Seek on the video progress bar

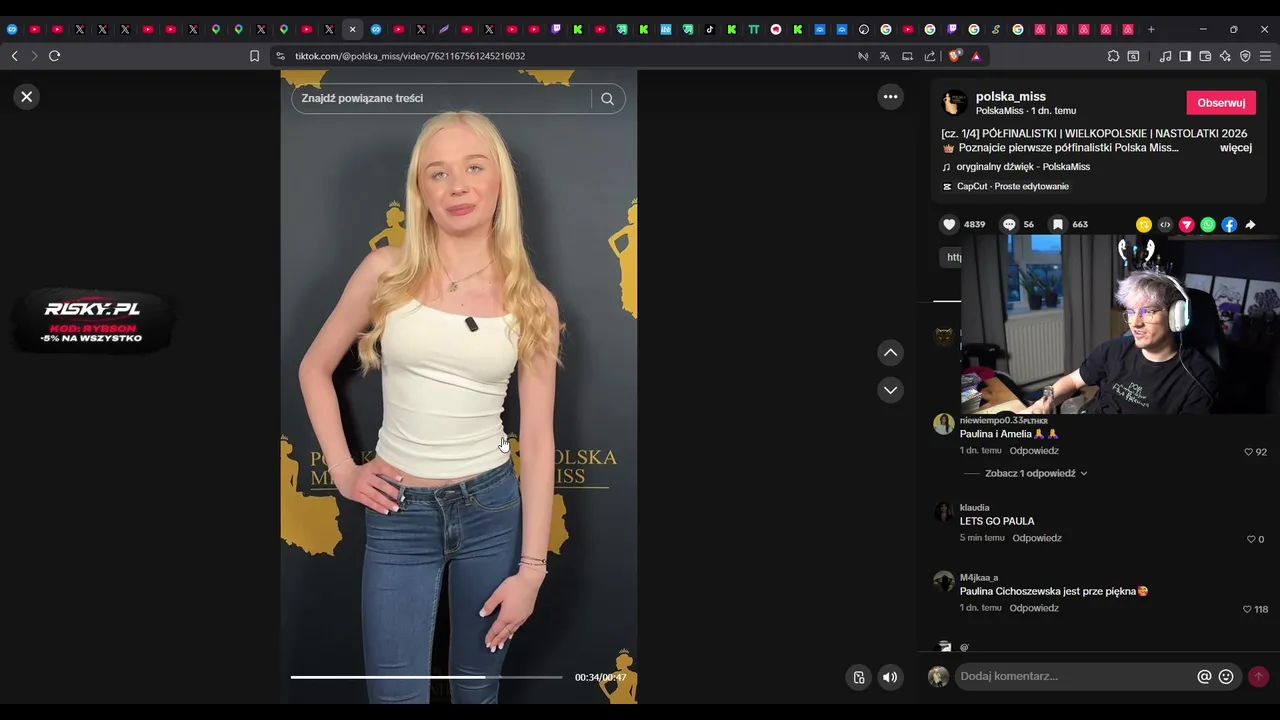[427, 677]
